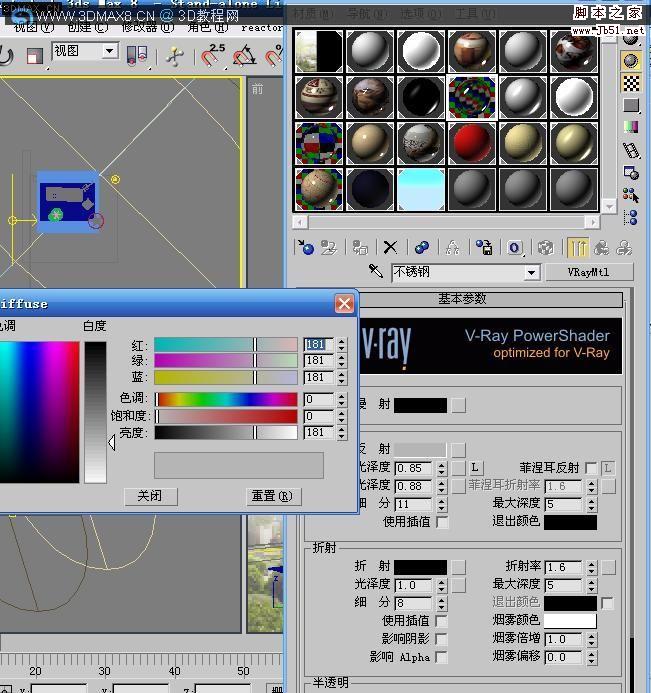The image size is (651, 693).
Task: Click 亮度 value spinner arrows
Action: click(x=341, y=432)
